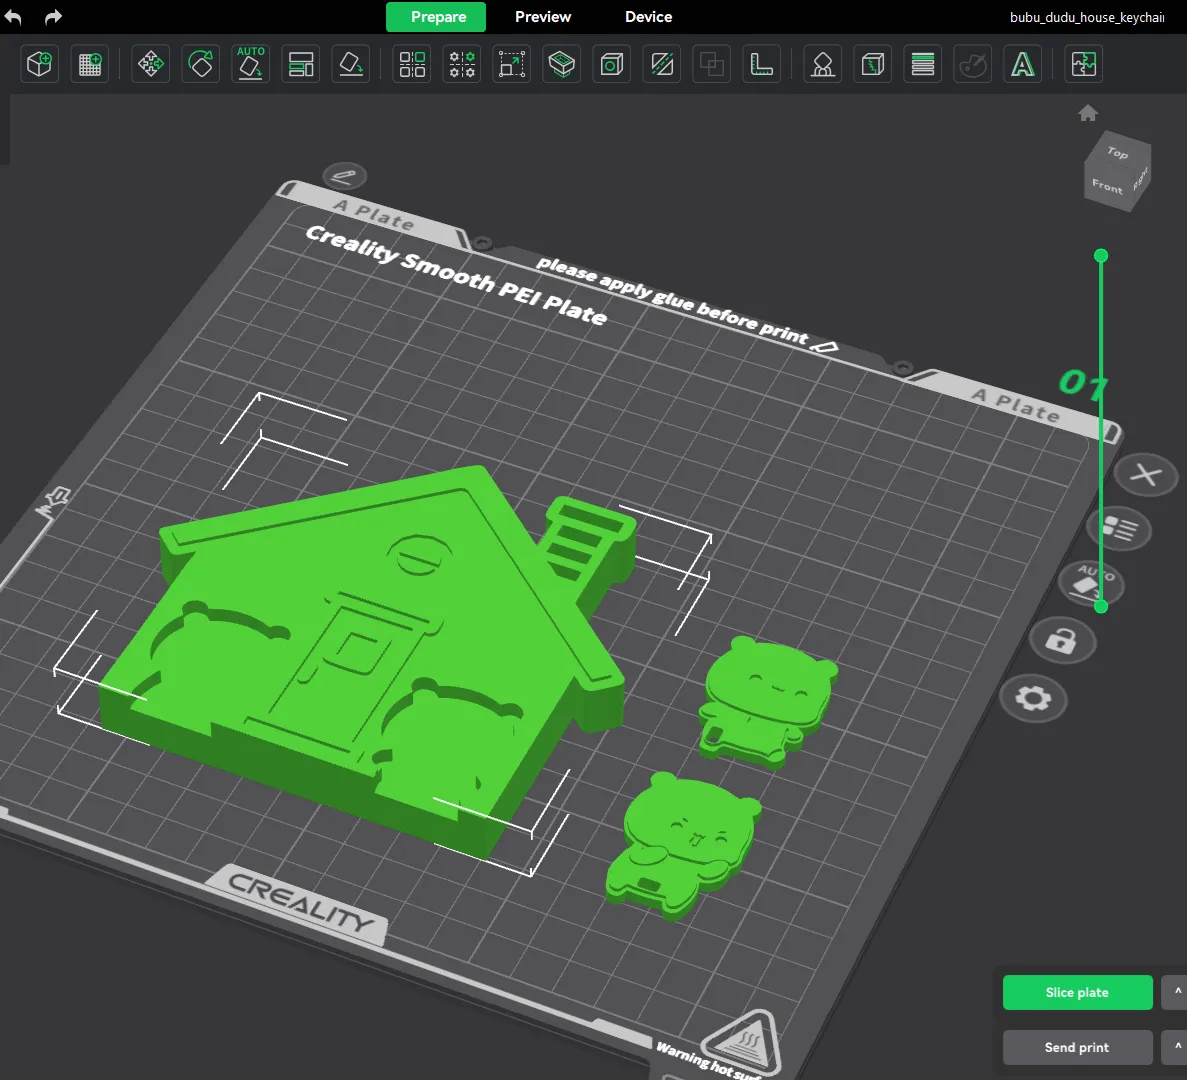Screen dimensions: 1187x1080
Task: Activate the Lay on face tool
Action: point(350,64)
